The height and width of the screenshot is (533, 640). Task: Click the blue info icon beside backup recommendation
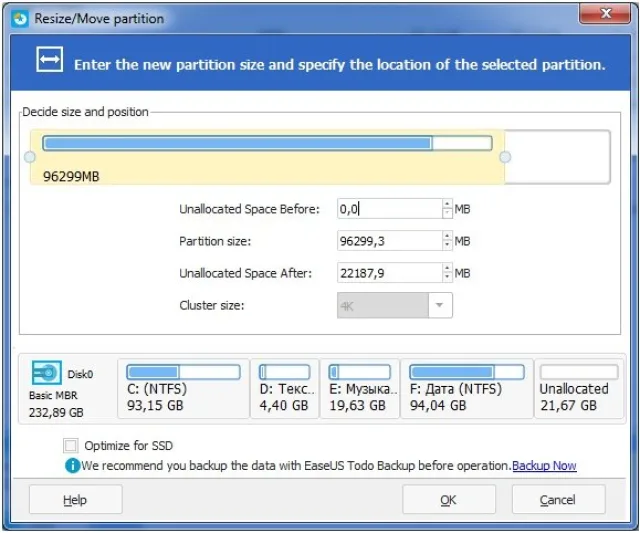[x=72, y=465]
